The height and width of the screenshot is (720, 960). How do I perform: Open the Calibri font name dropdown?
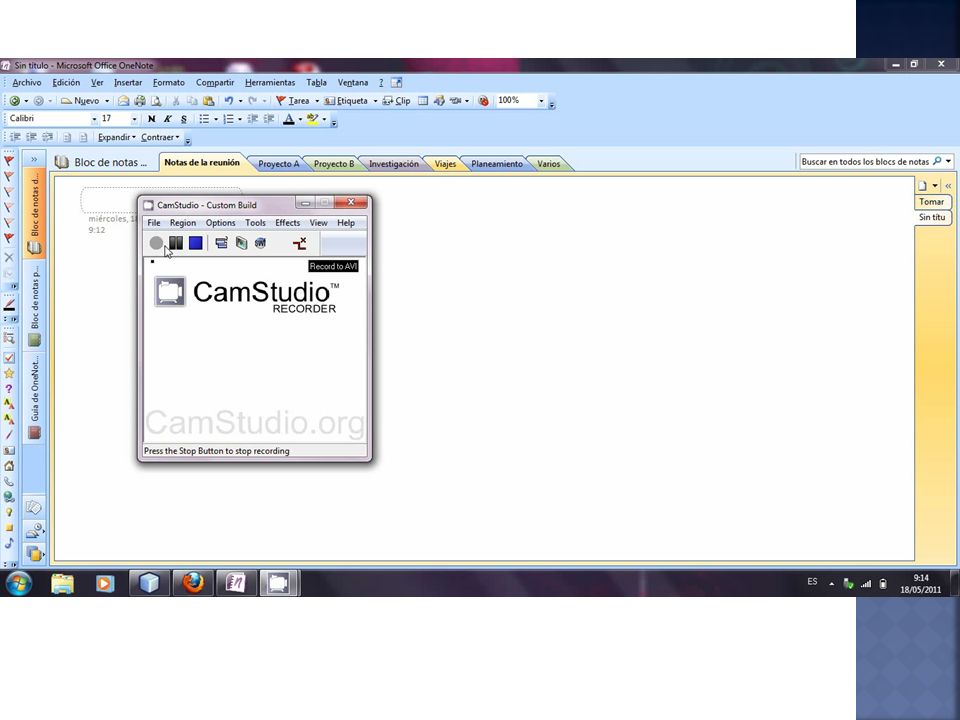[x=94, y=119]
